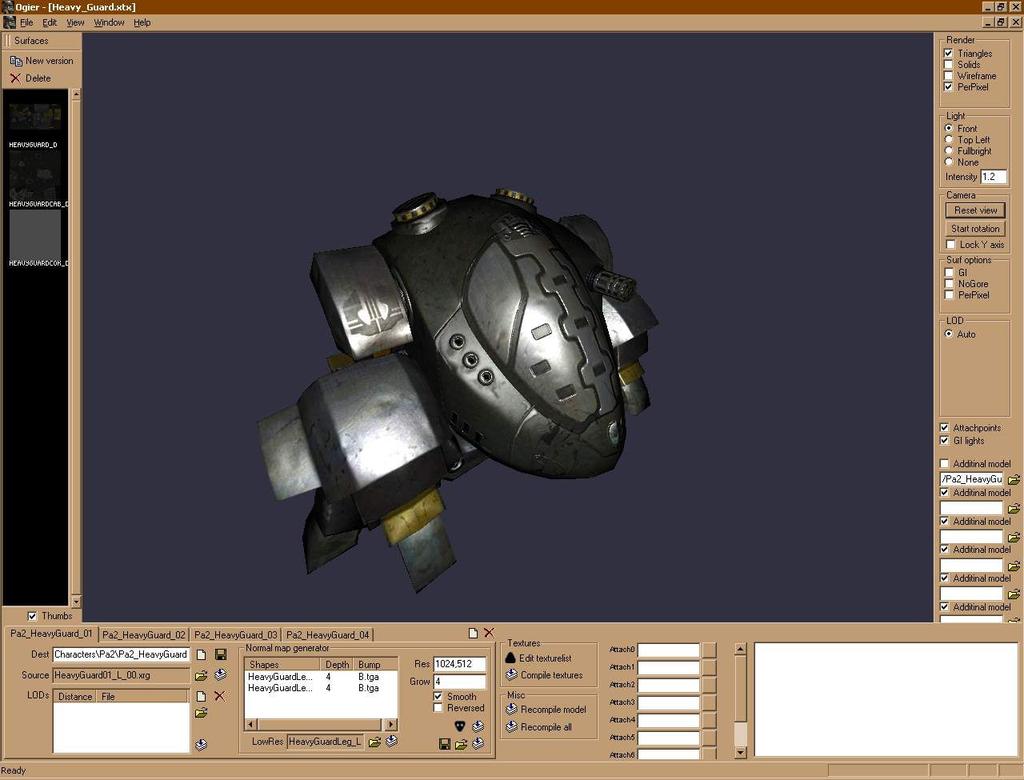1024x780 pixels.
Task: Toggle the Attachpoints checkbox
Action: [944, 428]
